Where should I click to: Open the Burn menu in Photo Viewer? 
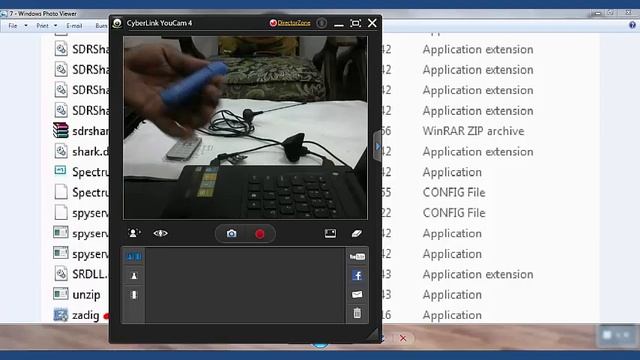[101, 26]
